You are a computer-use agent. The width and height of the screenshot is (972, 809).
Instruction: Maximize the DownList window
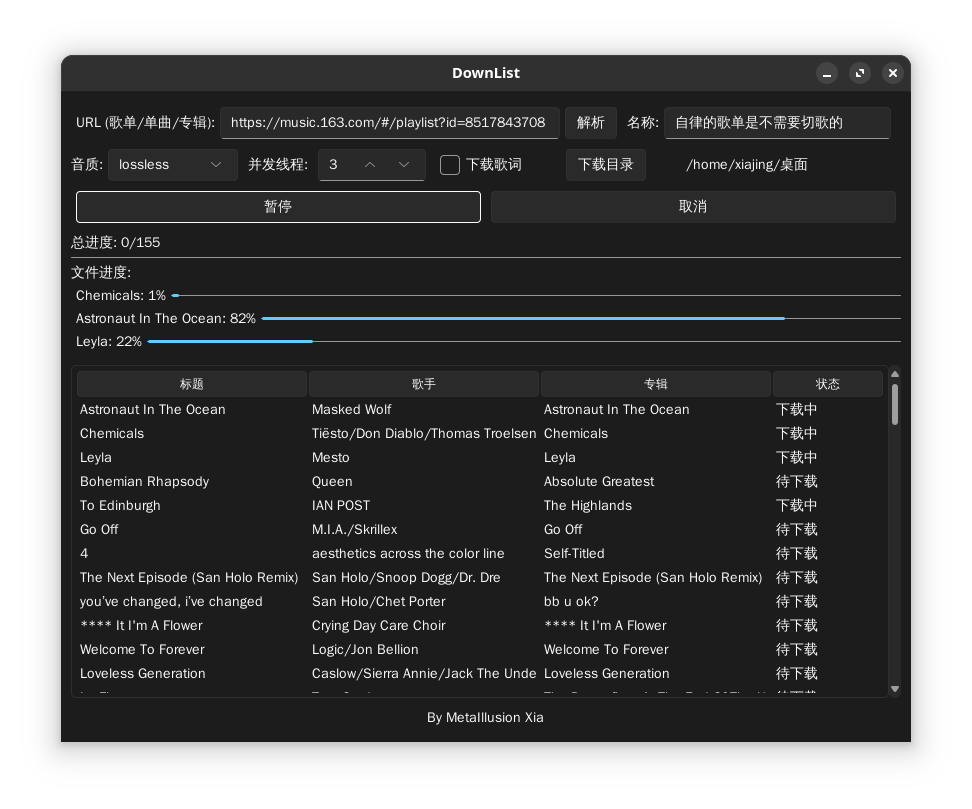pos(859,73)
